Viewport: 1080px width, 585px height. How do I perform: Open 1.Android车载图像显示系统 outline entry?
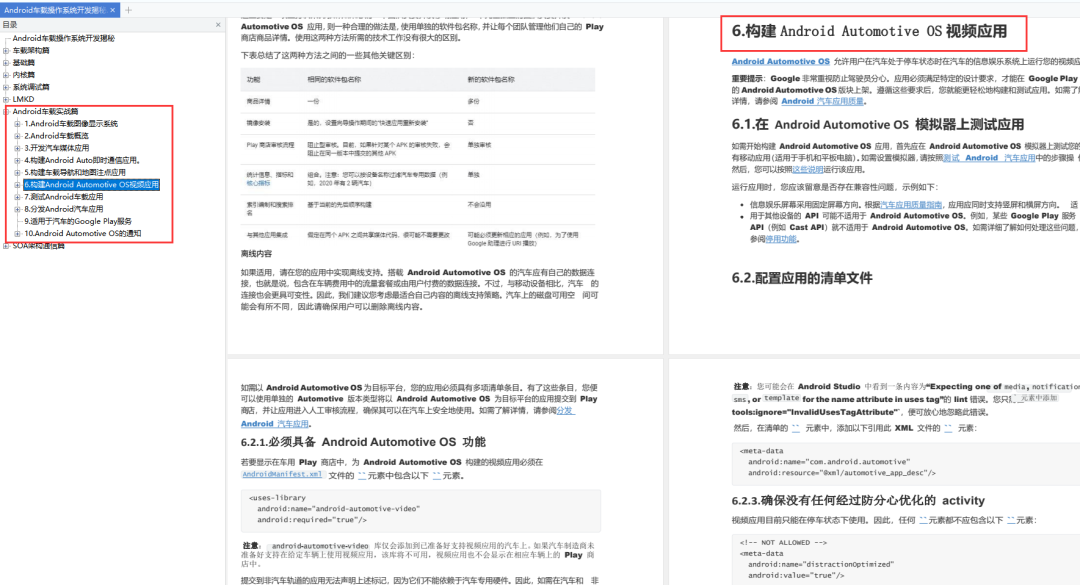[x=71, y=124]
